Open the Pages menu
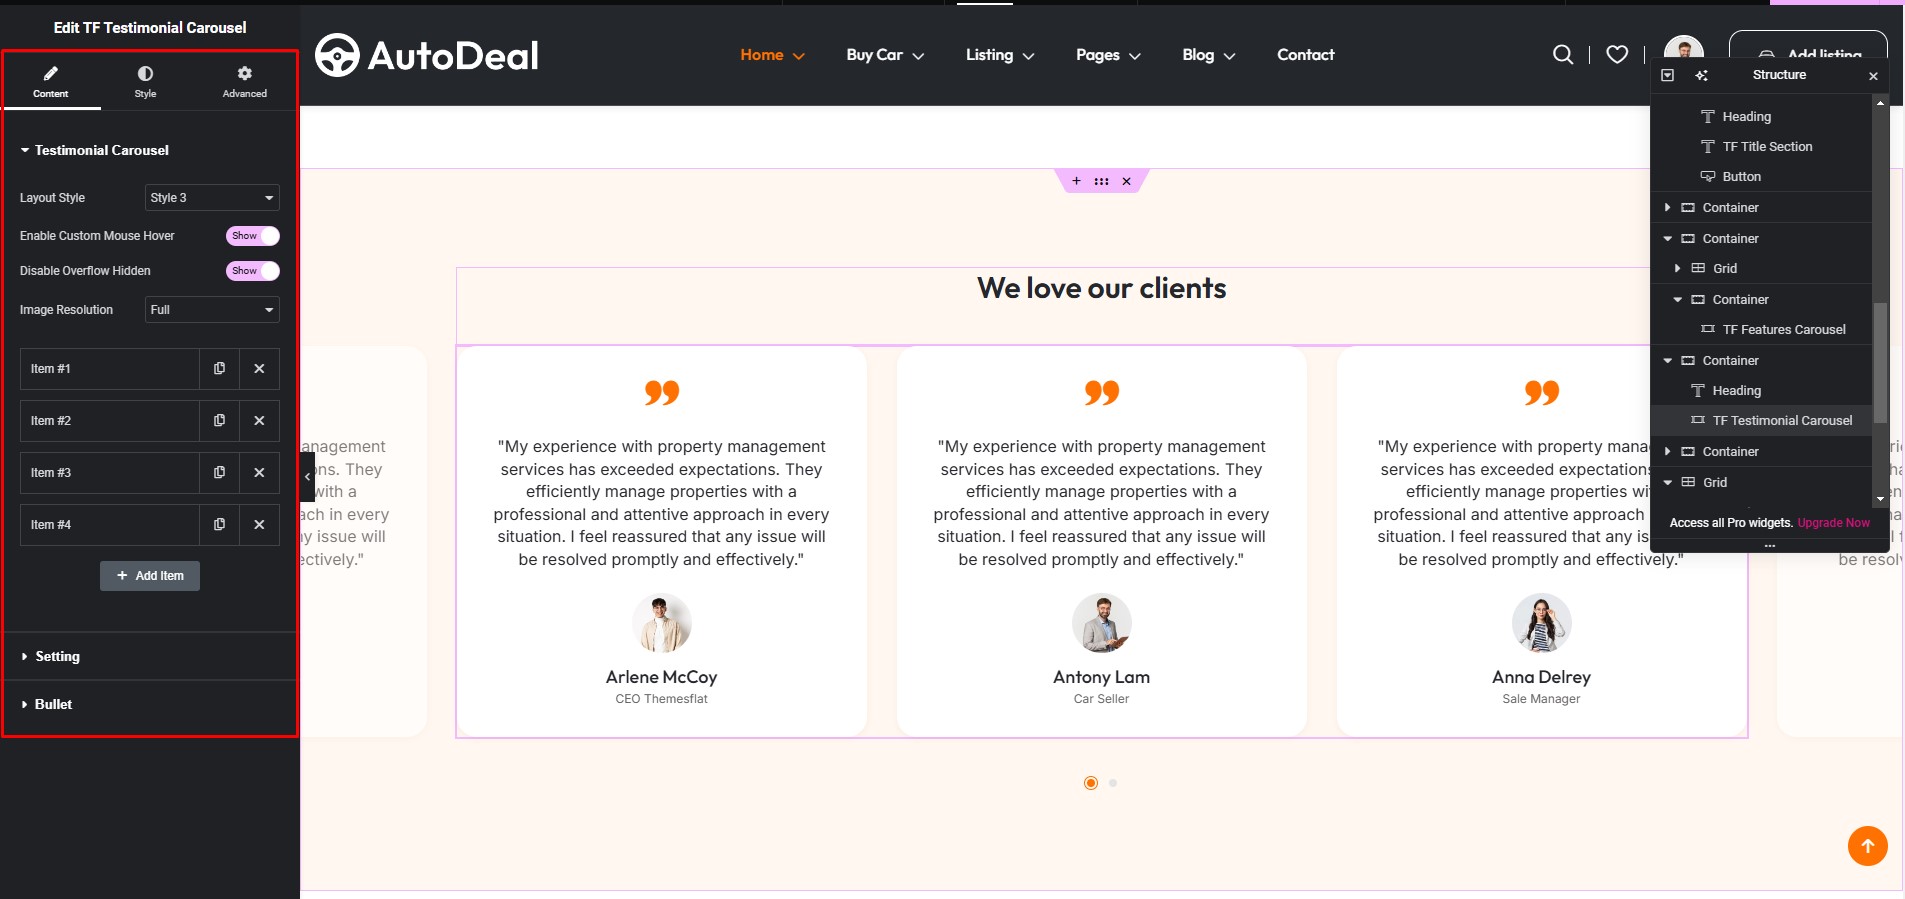 [x=1108, y=55]
